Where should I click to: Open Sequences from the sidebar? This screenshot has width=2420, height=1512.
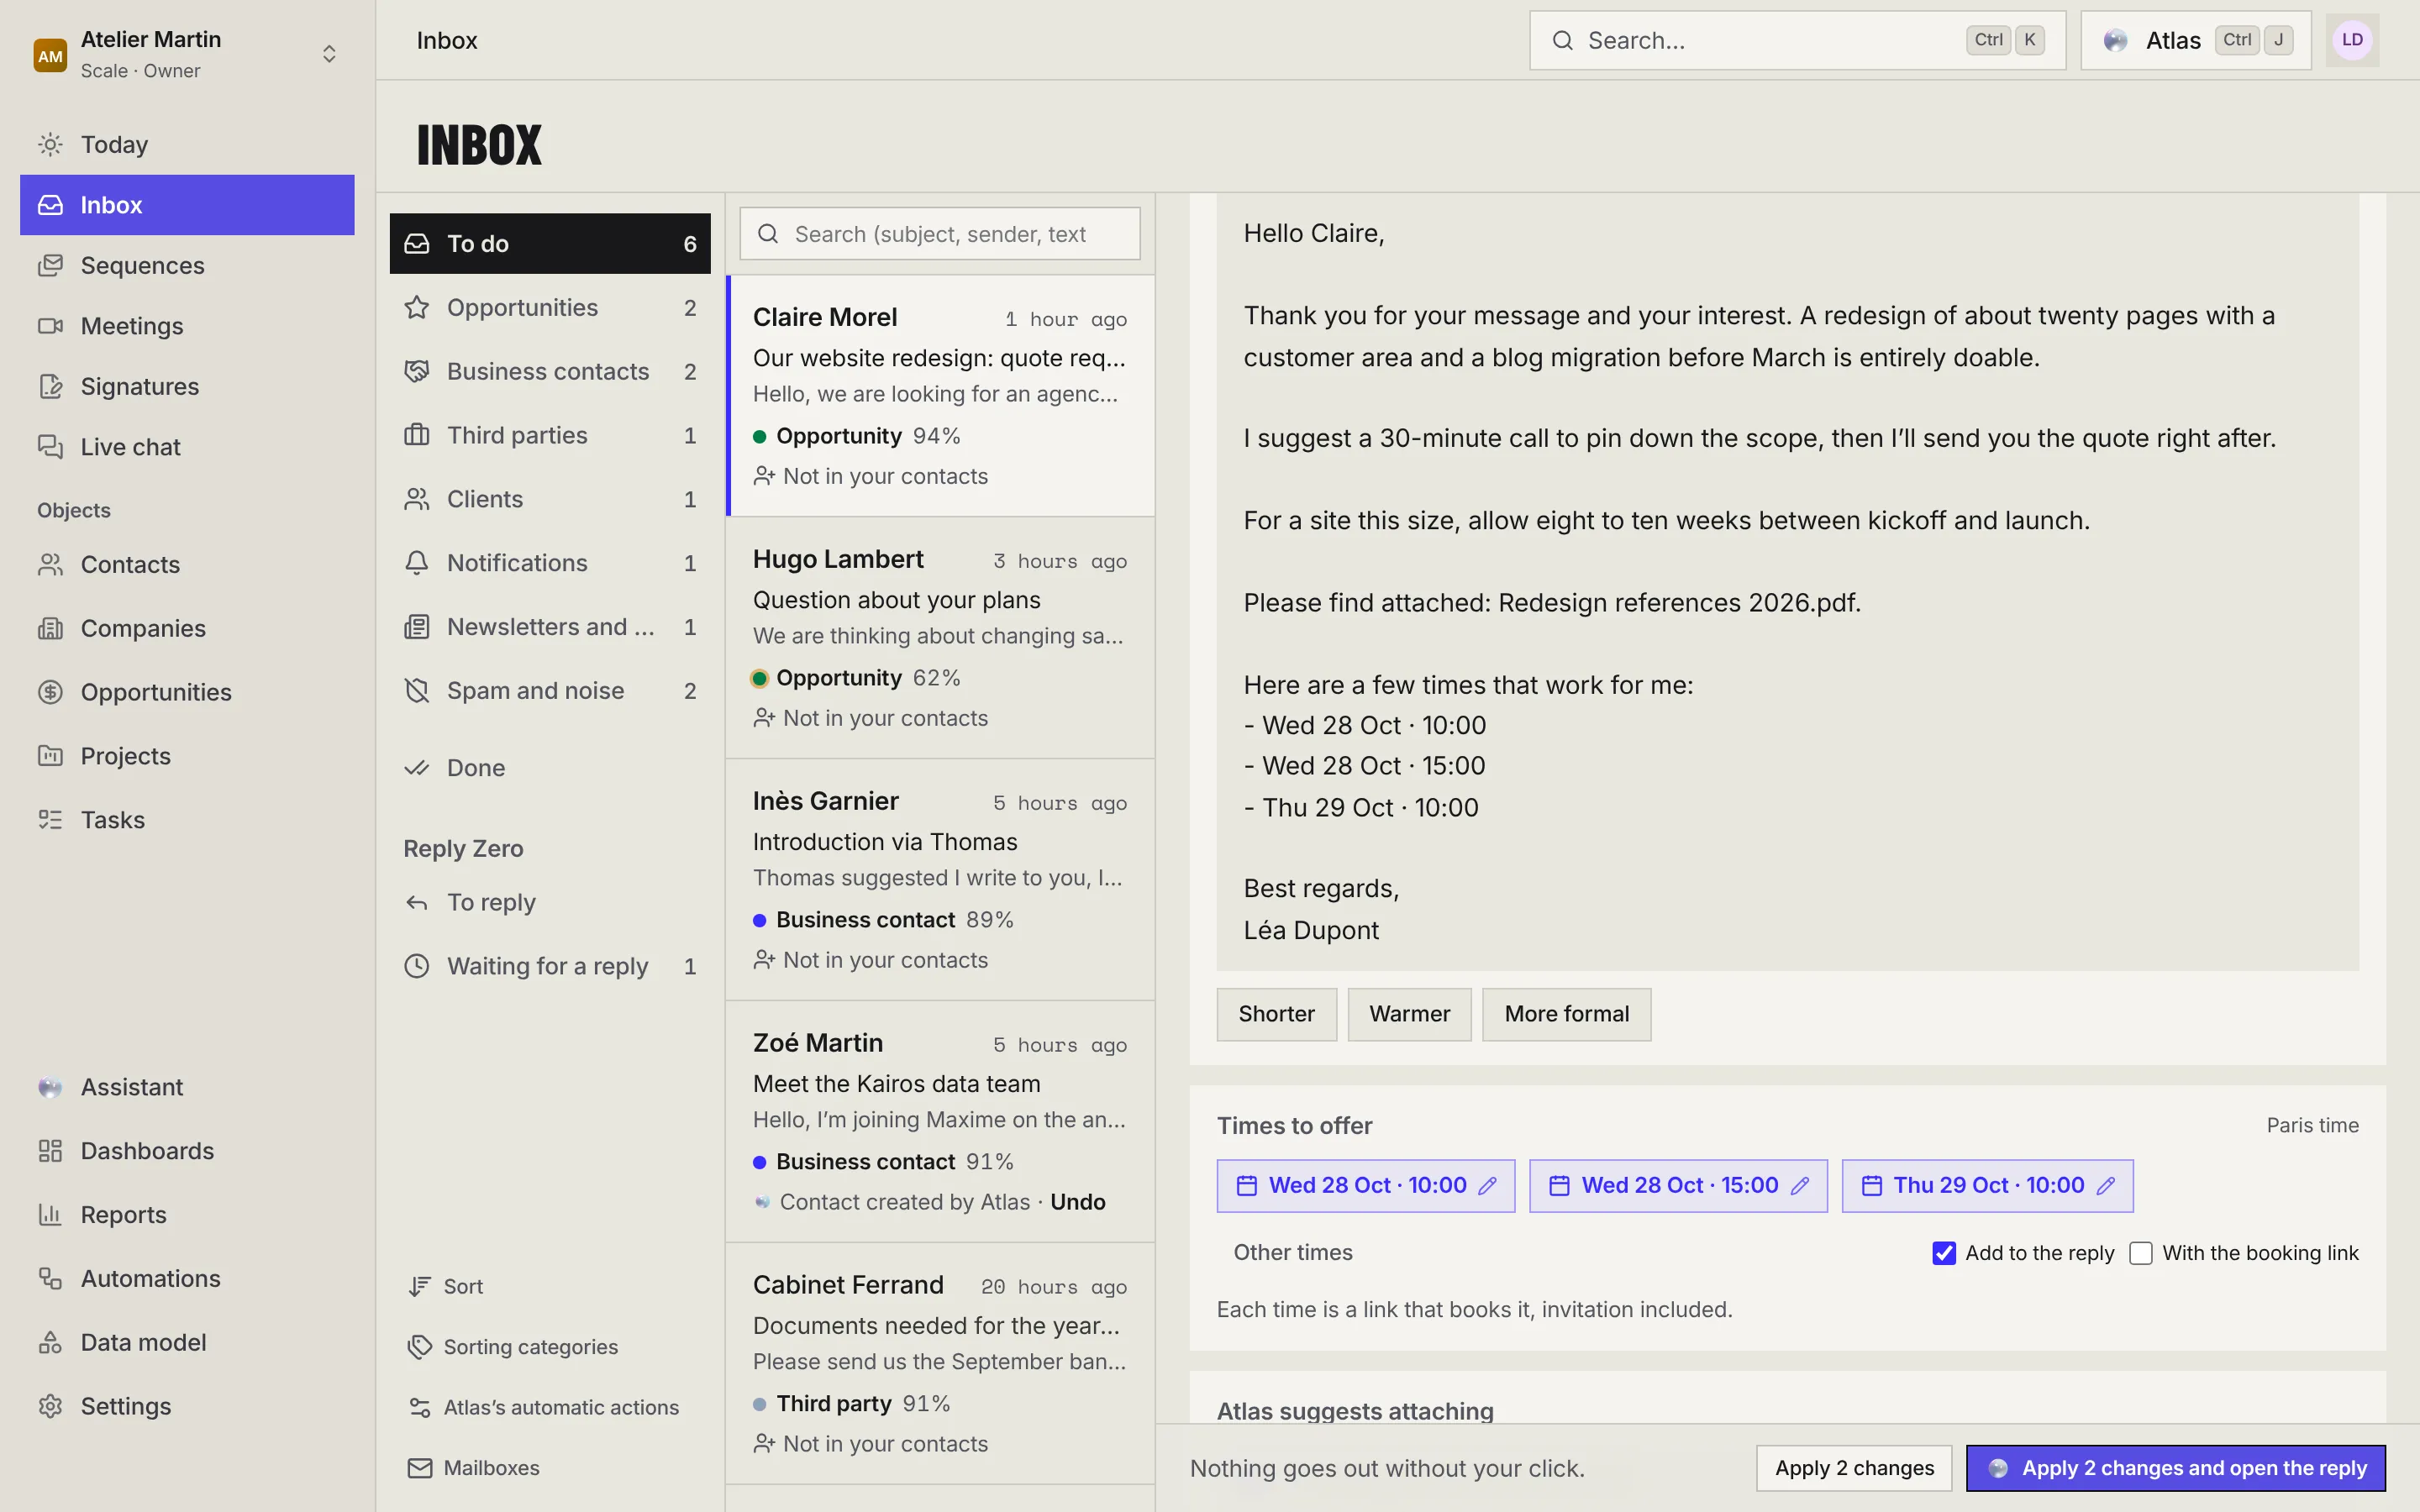coord(187,265)
